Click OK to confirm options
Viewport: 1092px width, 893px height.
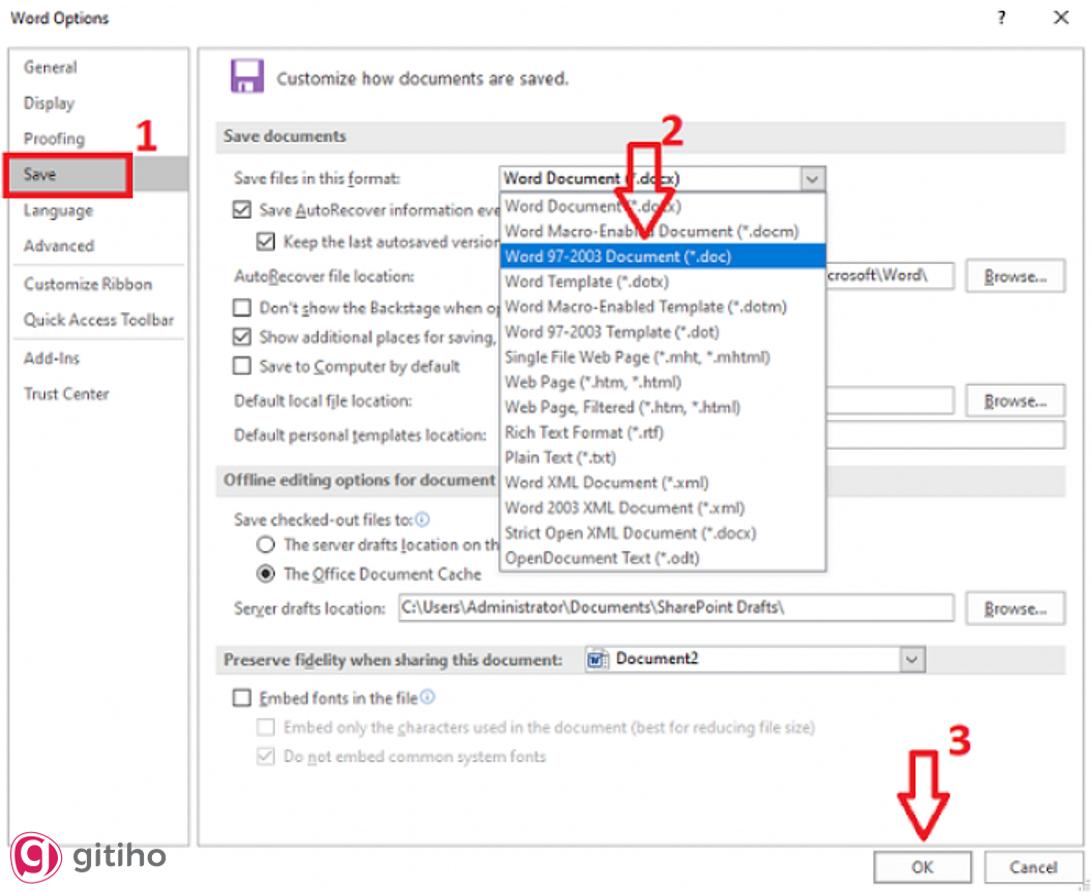(x=922, y=867)
